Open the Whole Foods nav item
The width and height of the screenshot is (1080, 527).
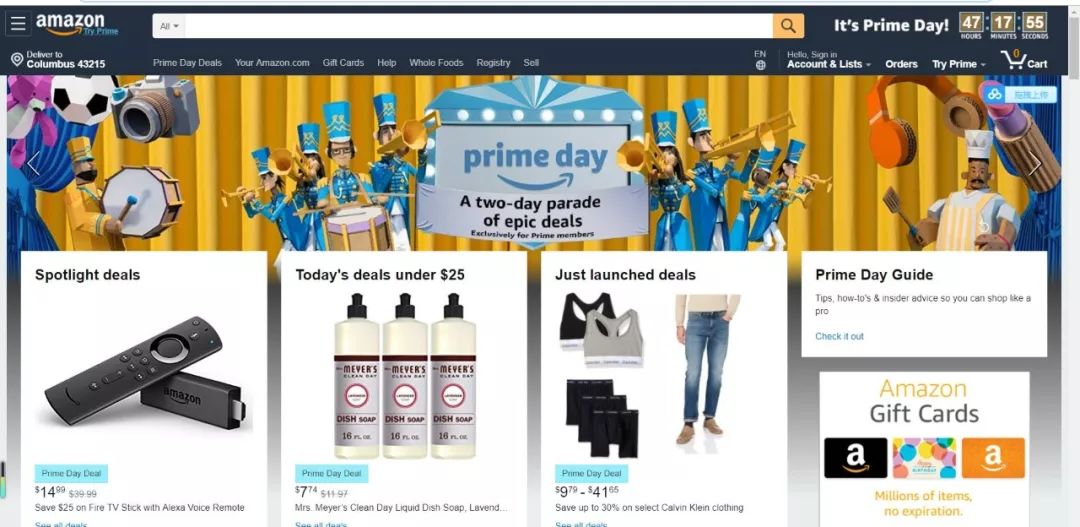pyautogui.click(x=436, y=63)
